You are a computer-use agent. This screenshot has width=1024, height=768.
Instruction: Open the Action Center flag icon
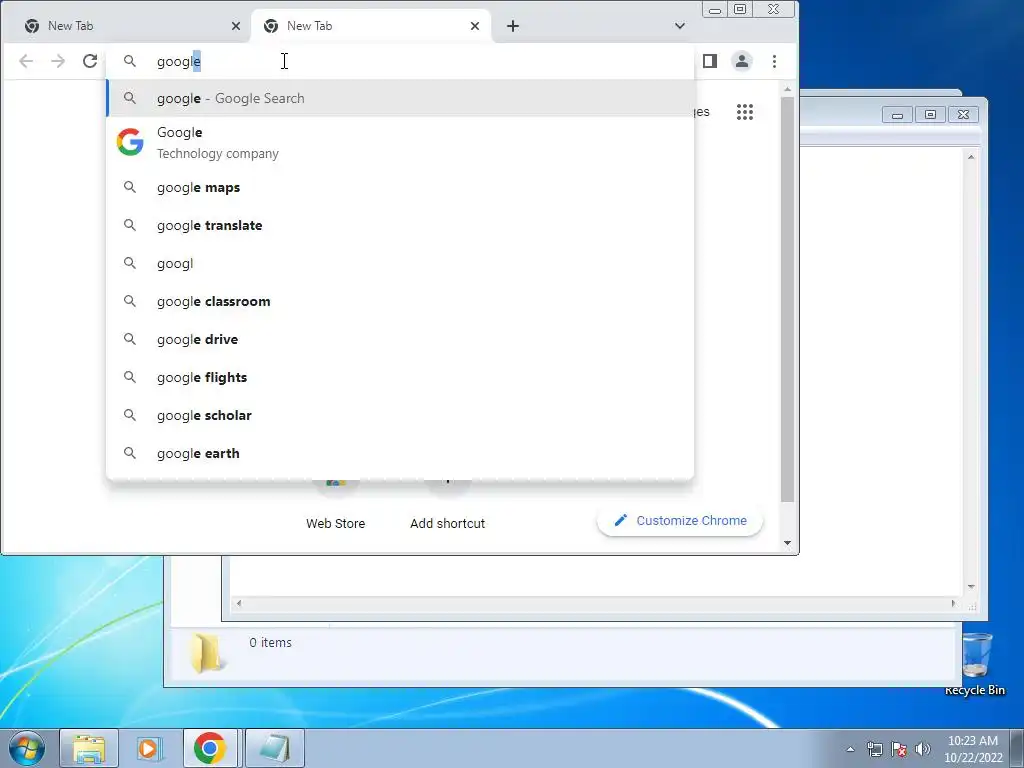899,749
